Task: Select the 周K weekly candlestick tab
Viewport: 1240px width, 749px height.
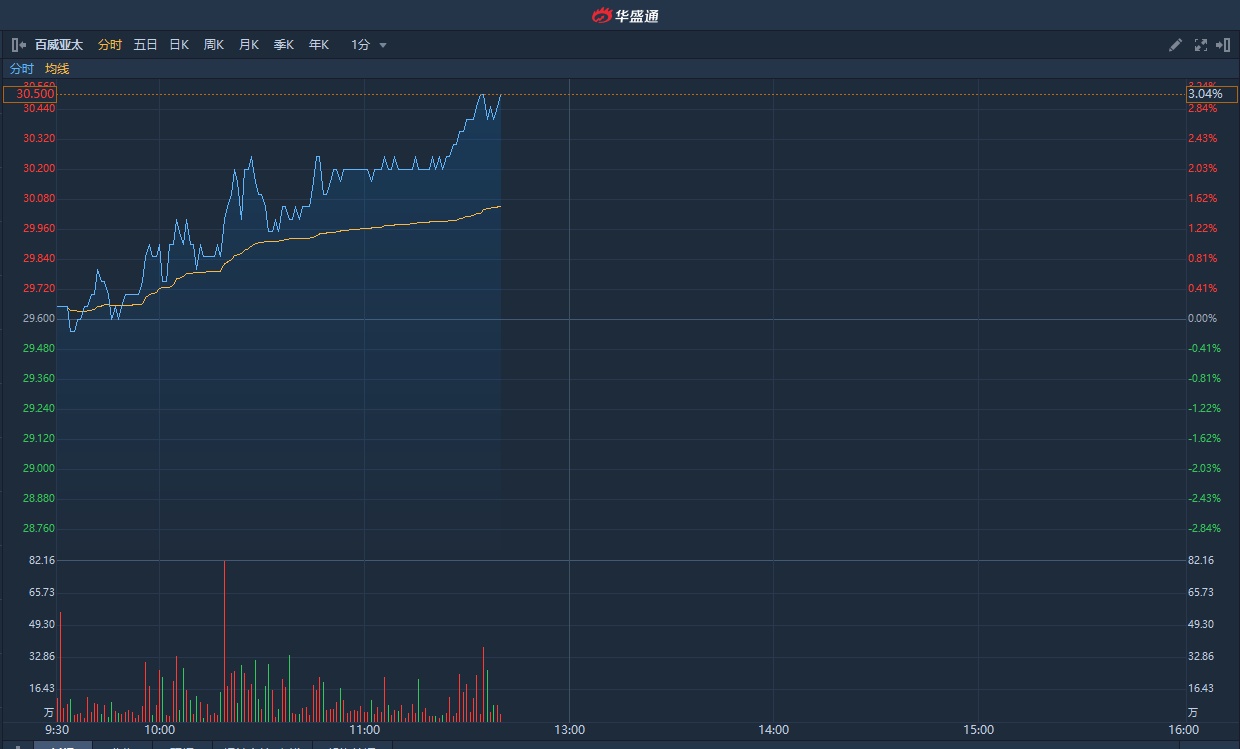Action: 214,45
